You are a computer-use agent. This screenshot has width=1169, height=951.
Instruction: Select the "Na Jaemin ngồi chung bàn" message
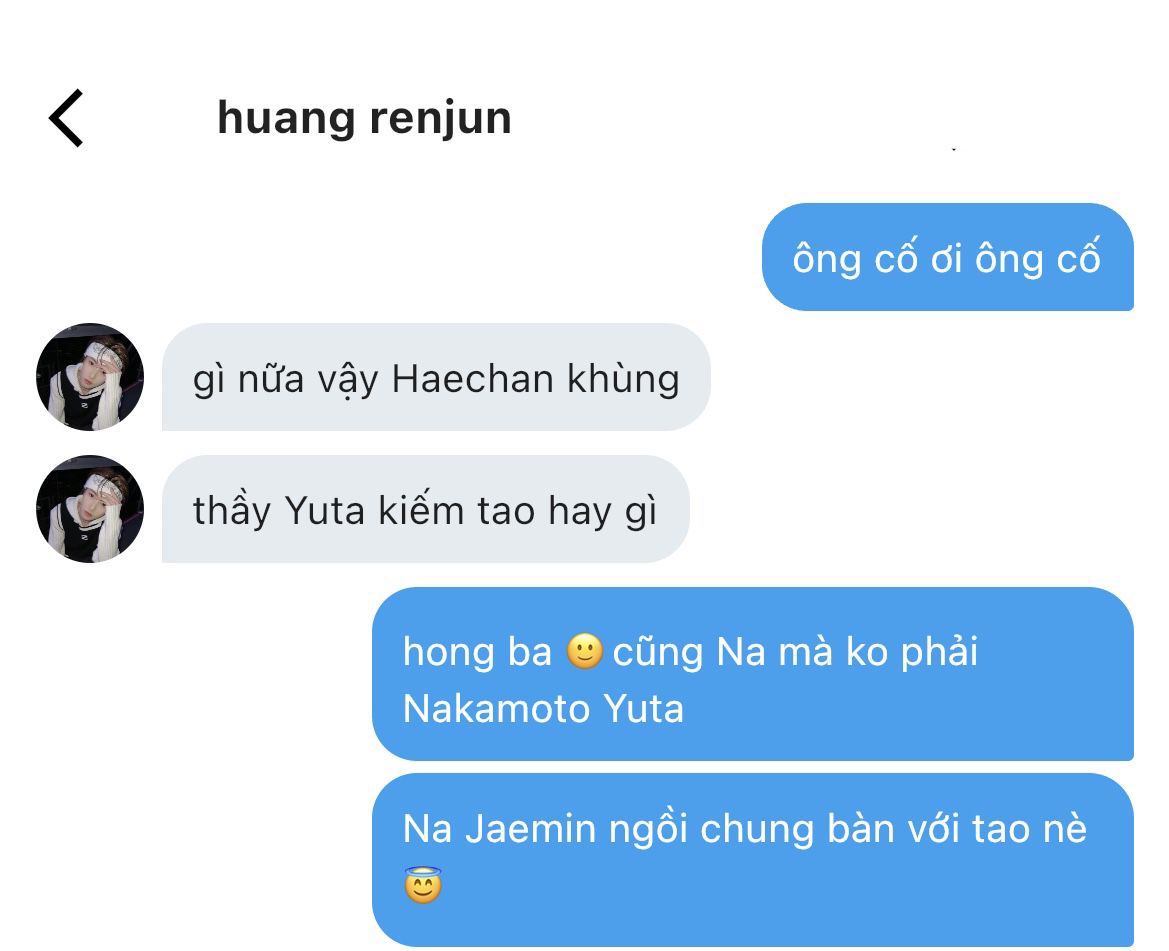(x=753, y=860)
